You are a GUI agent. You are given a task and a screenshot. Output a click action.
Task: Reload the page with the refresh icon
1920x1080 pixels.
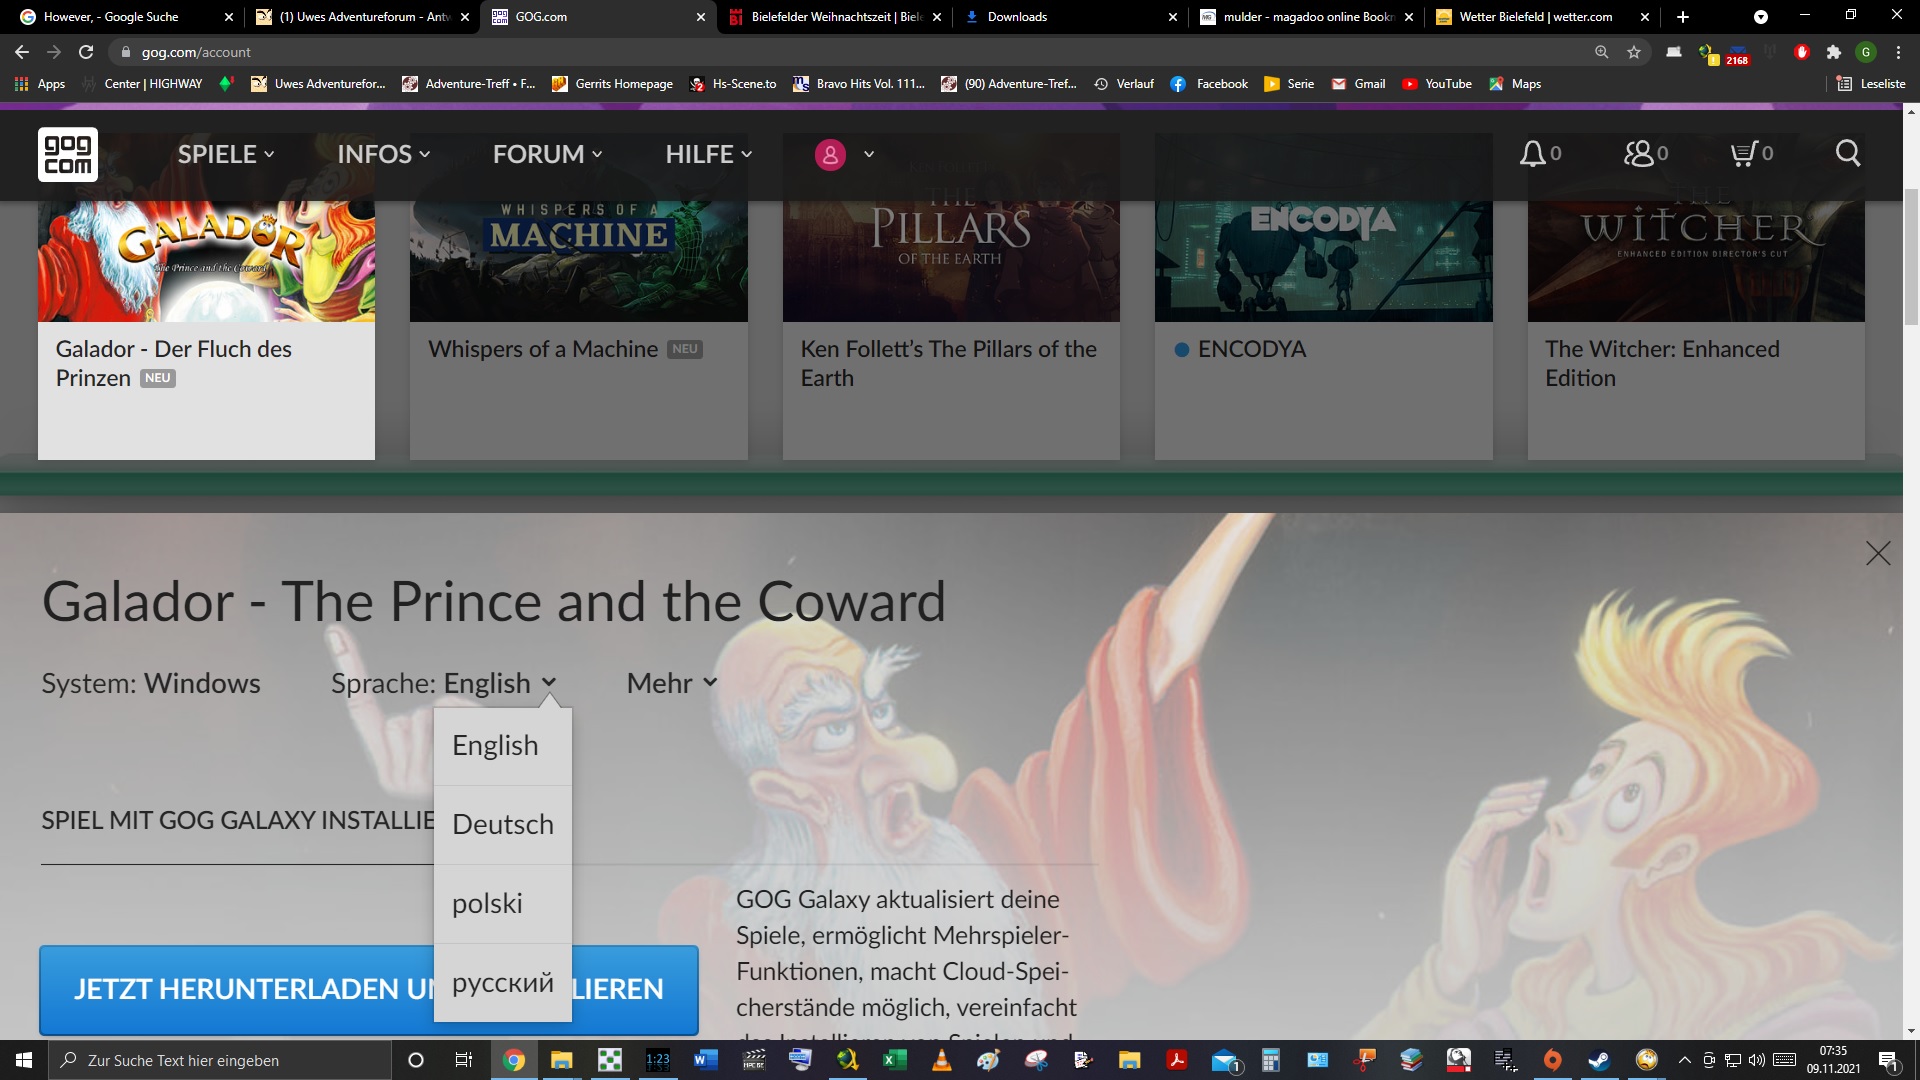pyautogui.click(x=86, y=52)
